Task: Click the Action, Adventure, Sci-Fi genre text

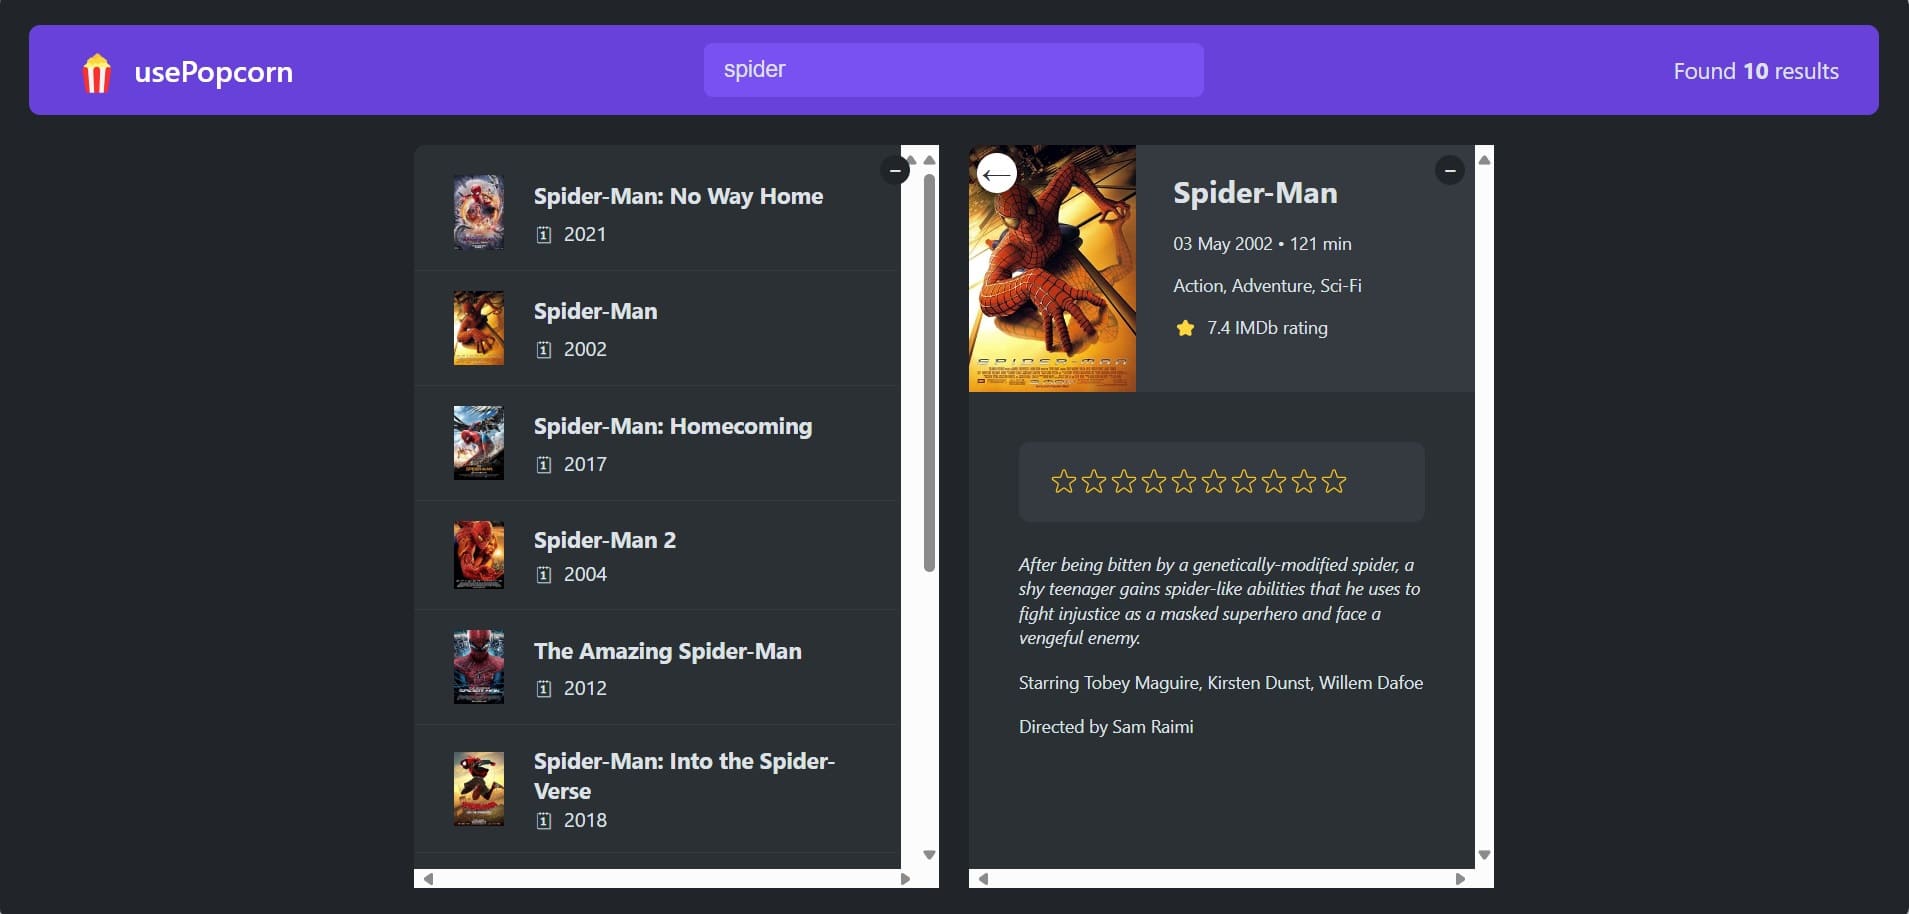Action: (x=1267, y=286)
